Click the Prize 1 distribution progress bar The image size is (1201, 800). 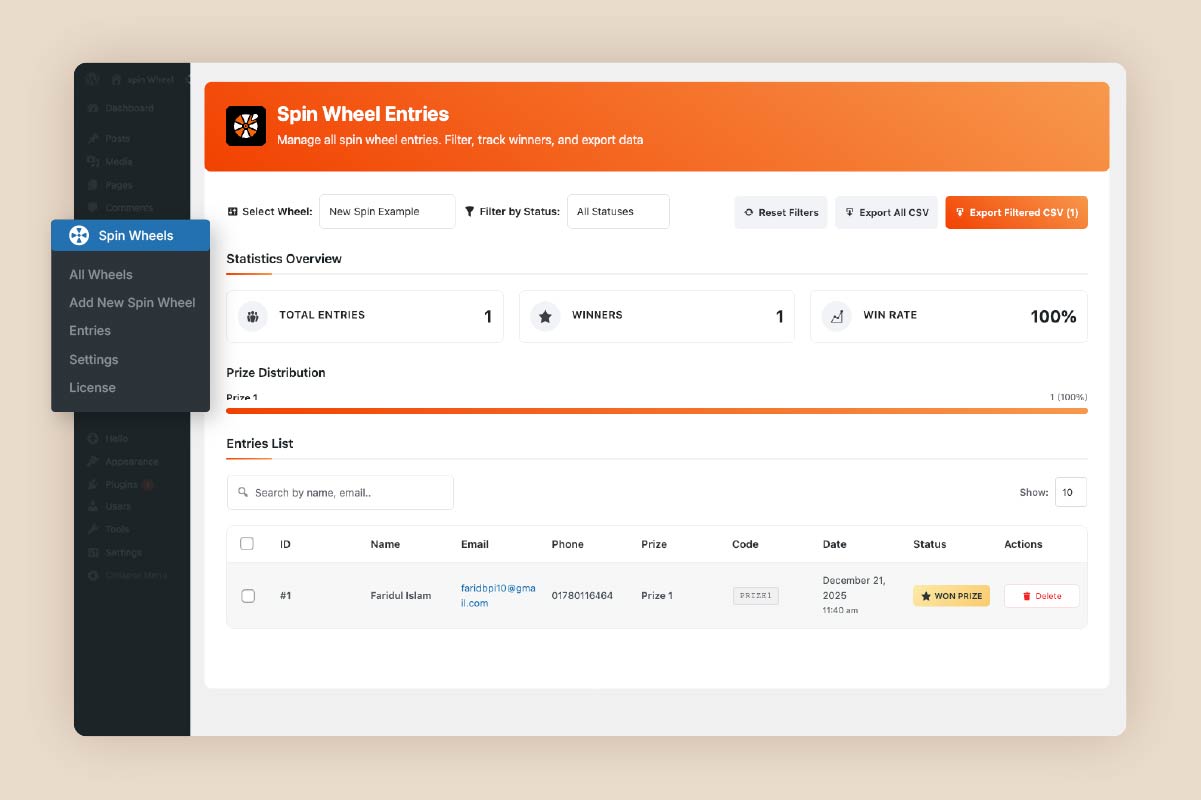click(656, 411)
